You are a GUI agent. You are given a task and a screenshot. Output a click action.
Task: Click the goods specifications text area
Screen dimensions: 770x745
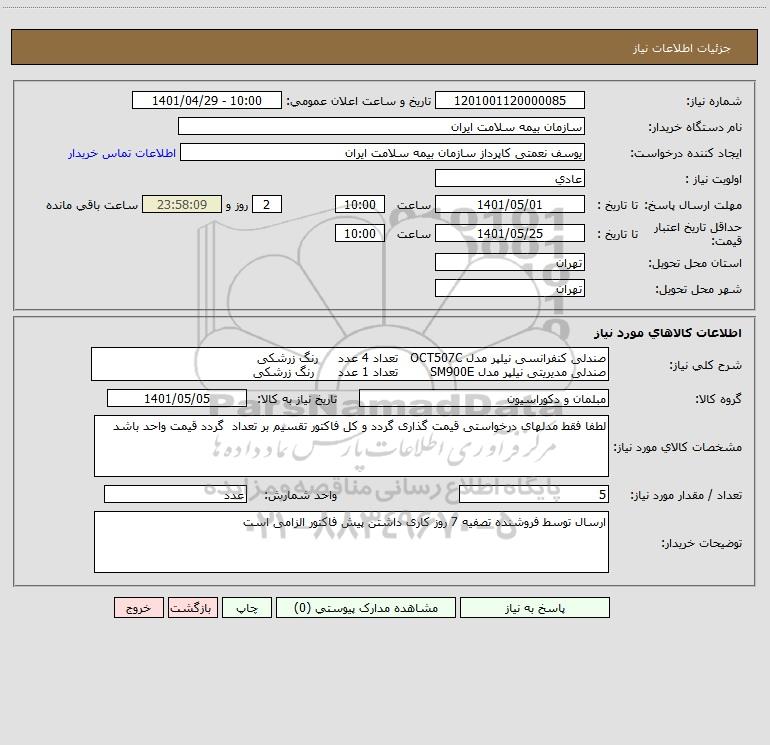(351, 446)
